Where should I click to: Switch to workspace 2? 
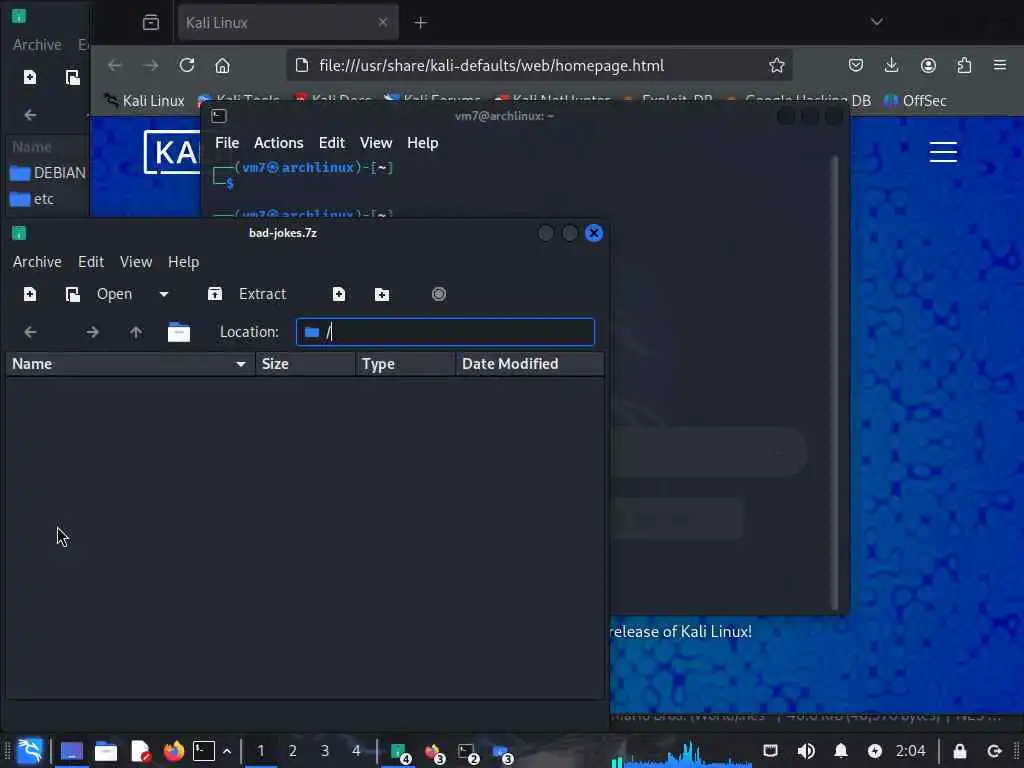(x=293, y=752)
